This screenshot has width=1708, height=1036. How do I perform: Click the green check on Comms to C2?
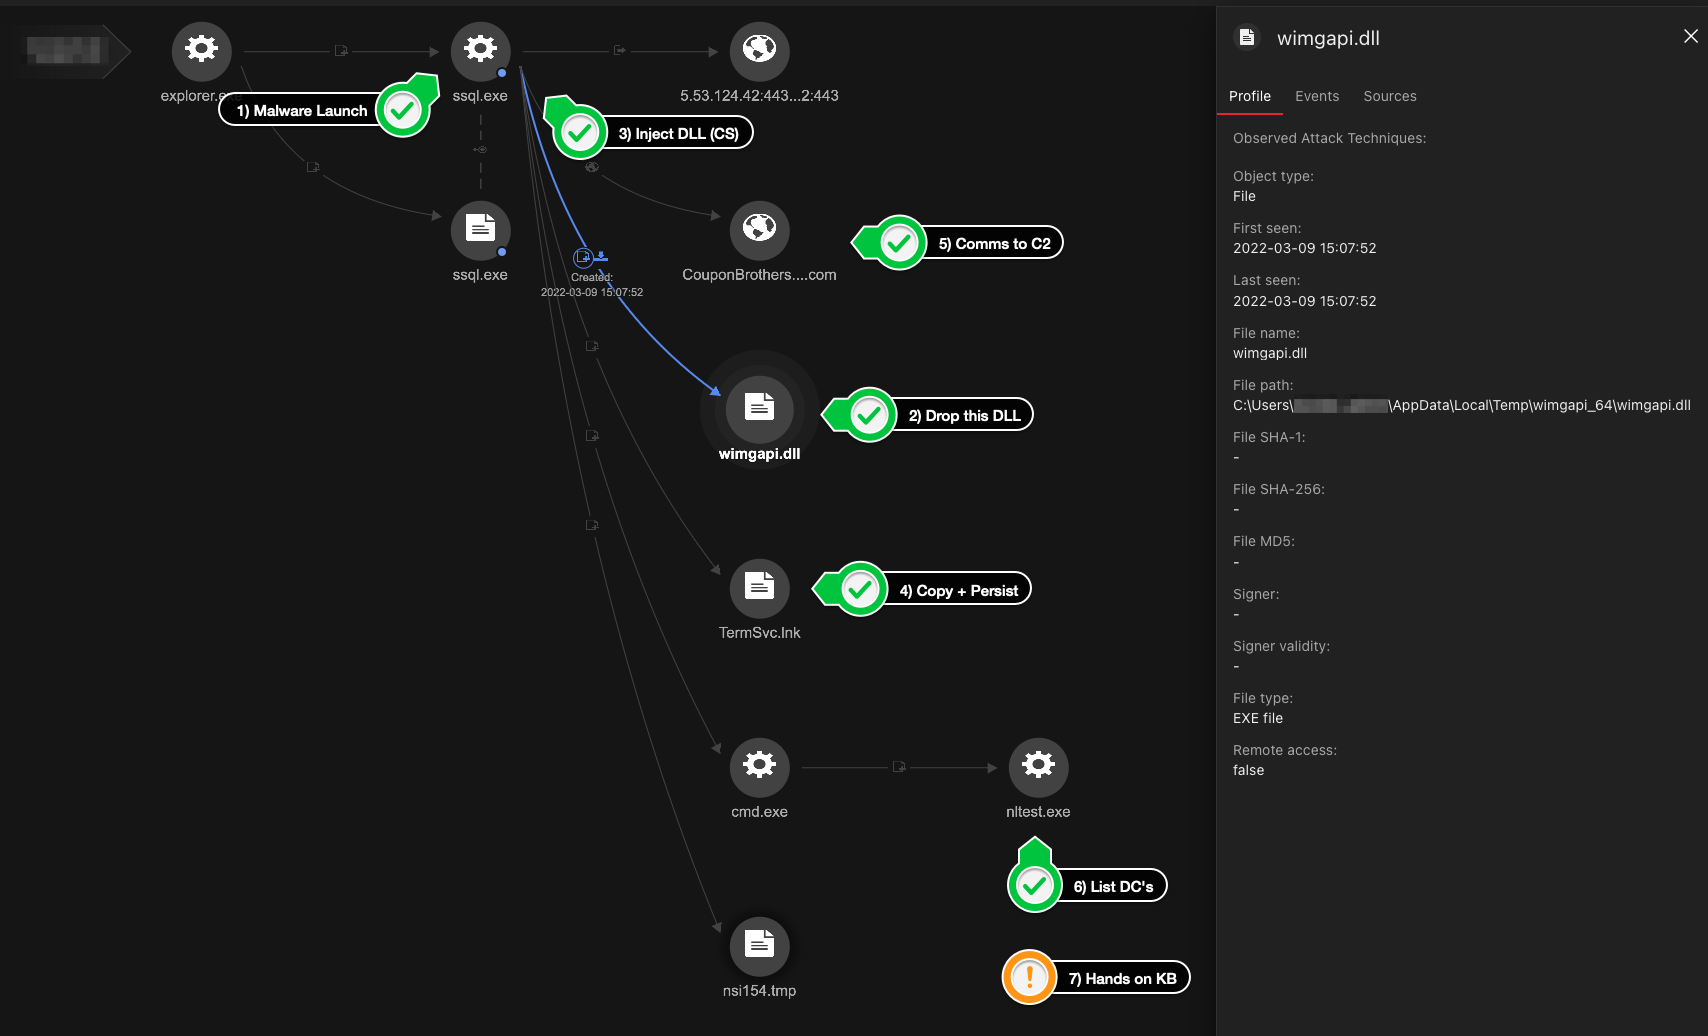(x=899, y=243)
